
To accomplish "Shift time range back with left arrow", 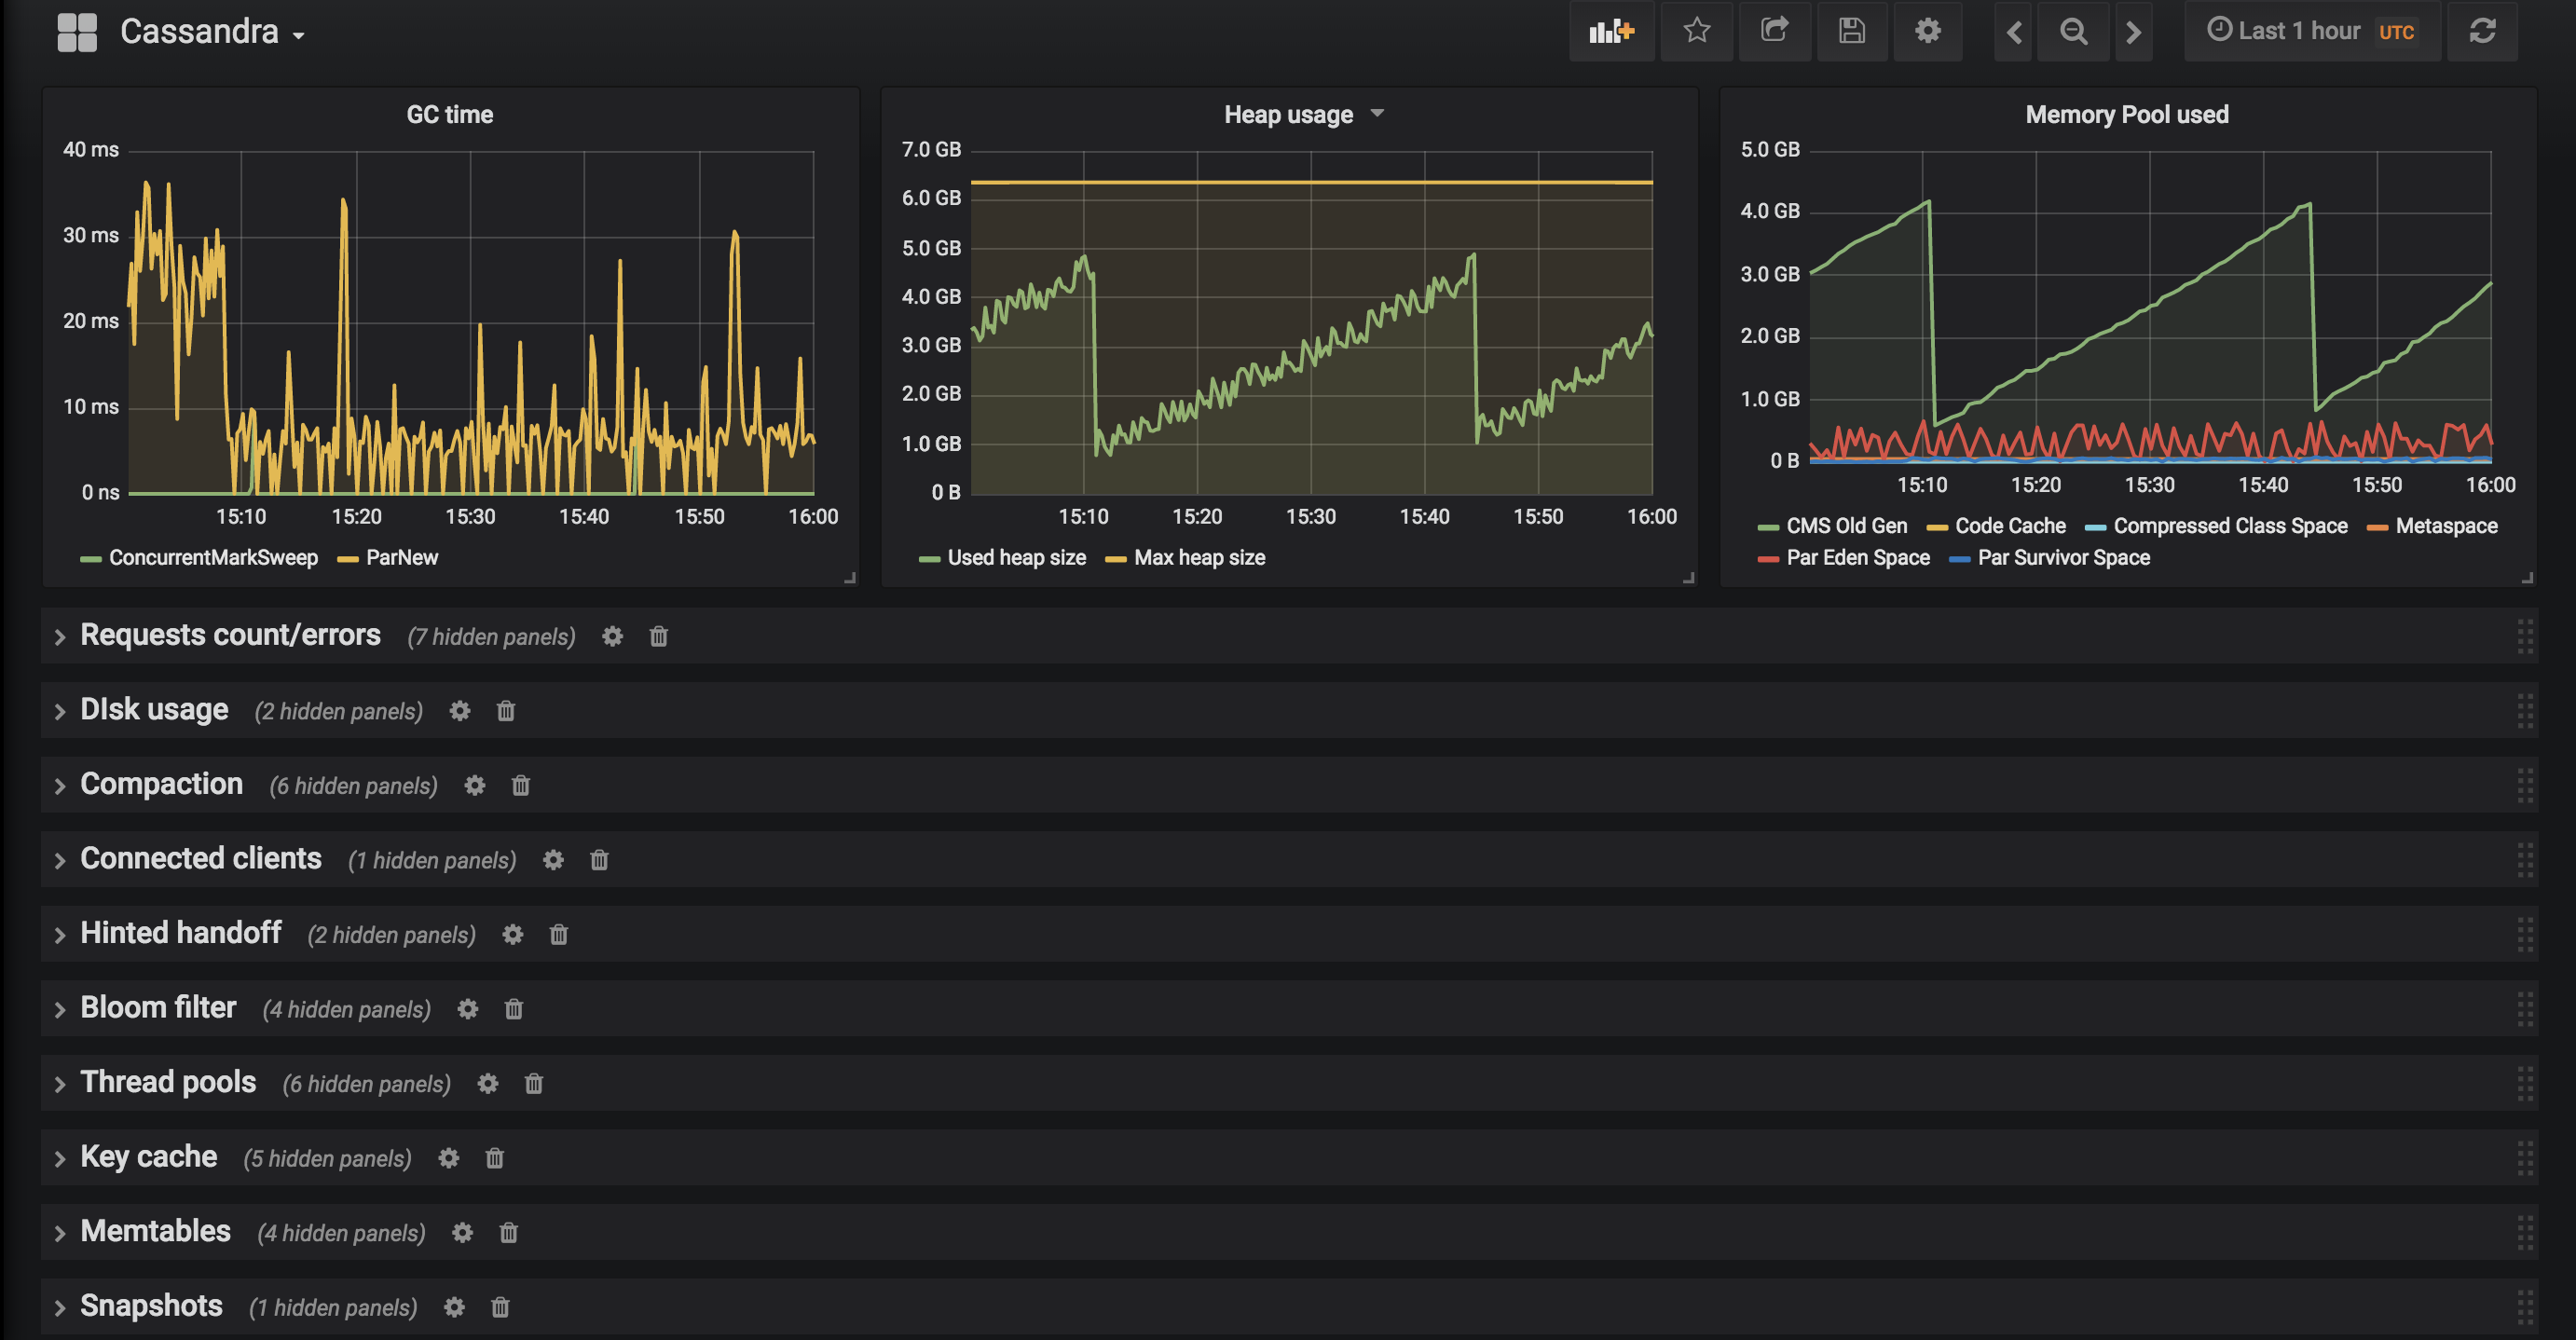I will 2014,32.
